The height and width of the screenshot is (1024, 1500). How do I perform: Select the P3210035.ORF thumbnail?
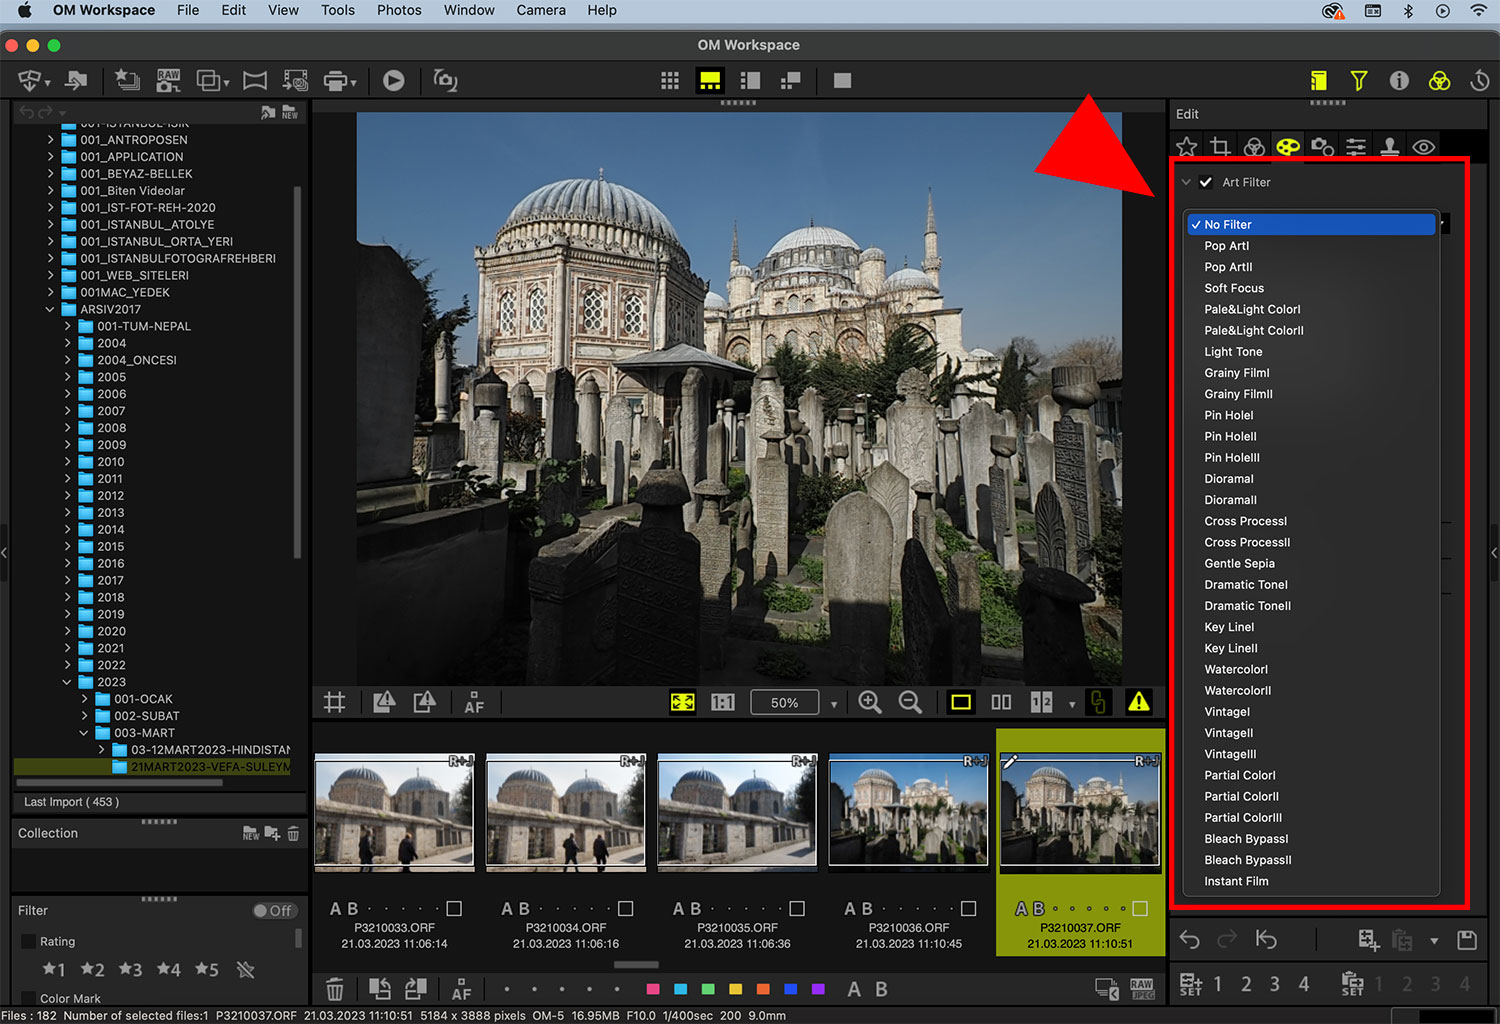[737, 810]
